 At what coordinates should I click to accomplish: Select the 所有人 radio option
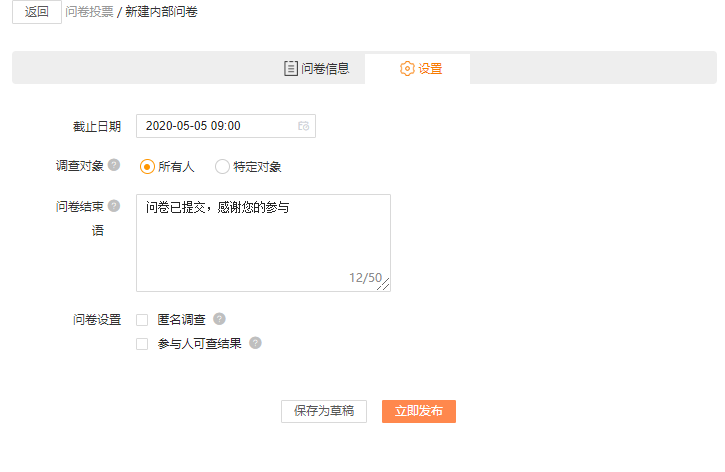click(x=147, y=166)
